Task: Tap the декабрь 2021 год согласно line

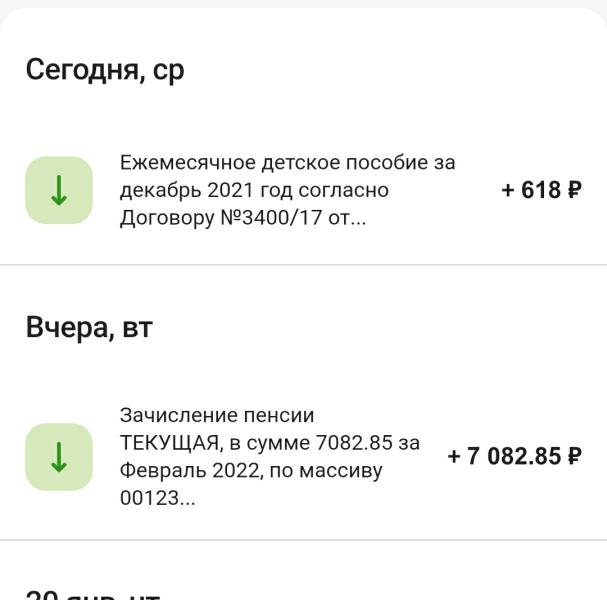Action: point(254,190)
